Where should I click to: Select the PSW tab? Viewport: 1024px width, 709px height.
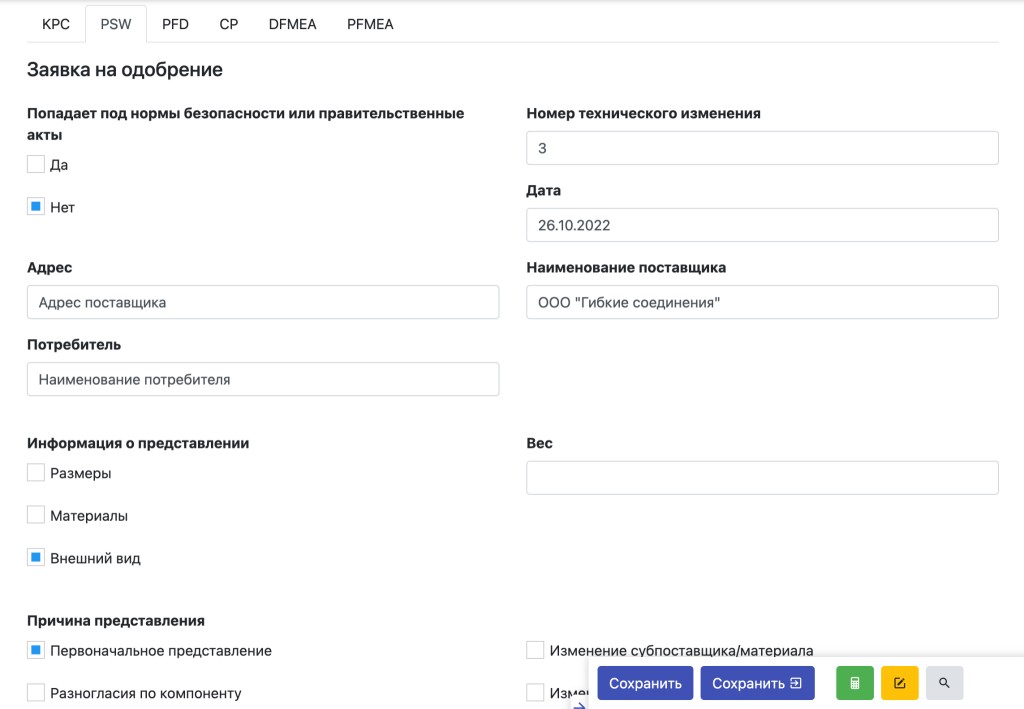pyautogui.click(x=116, y=24)
